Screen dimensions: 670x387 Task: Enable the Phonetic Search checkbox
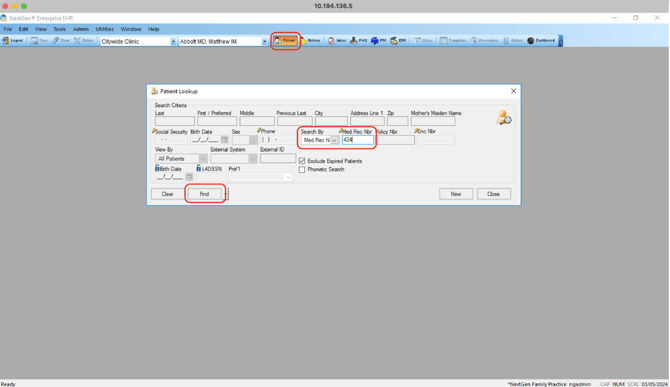[302, 170]
